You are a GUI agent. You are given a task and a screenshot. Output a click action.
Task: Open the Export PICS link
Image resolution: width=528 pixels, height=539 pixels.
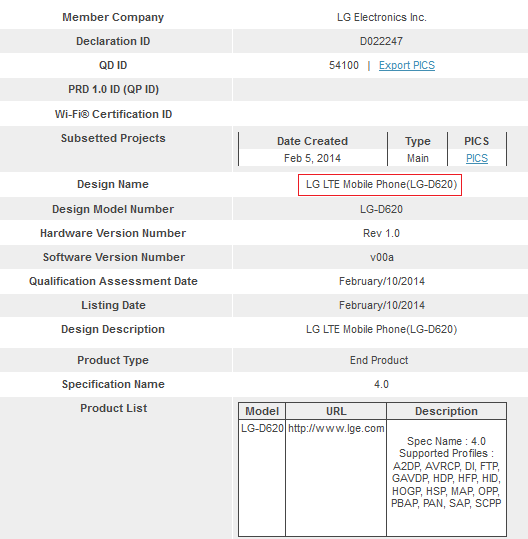point(407,65)
